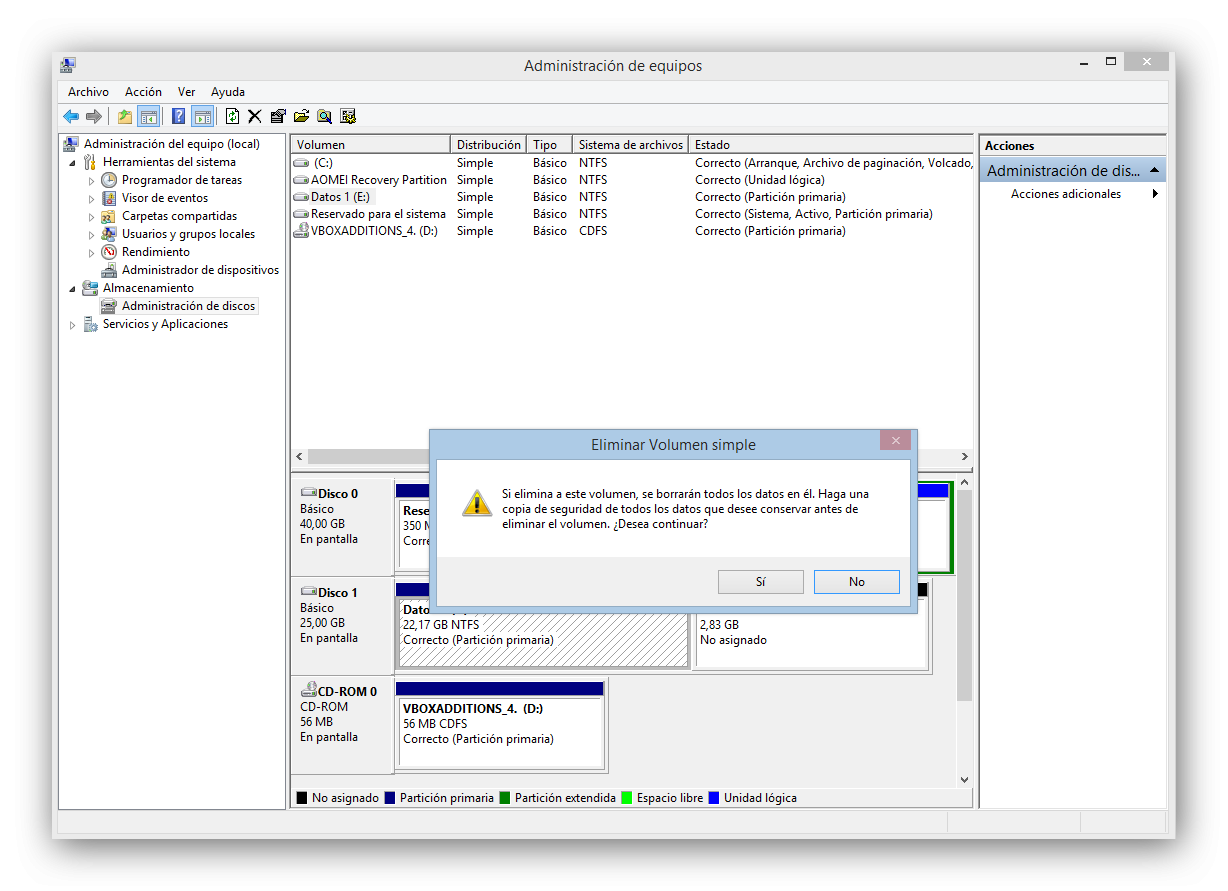
Task: Click the Disco 1 drive icon
Action: pyautogui.click(x=308, y=592)
